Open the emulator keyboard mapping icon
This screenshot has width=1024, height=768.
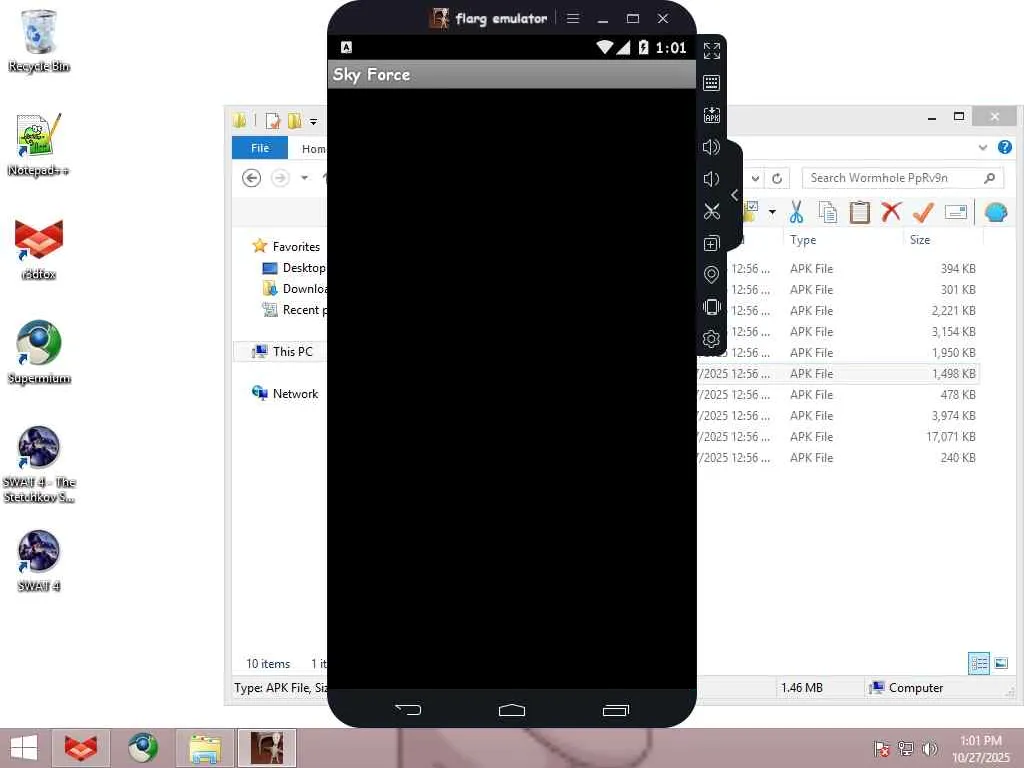tap(711, 83)
